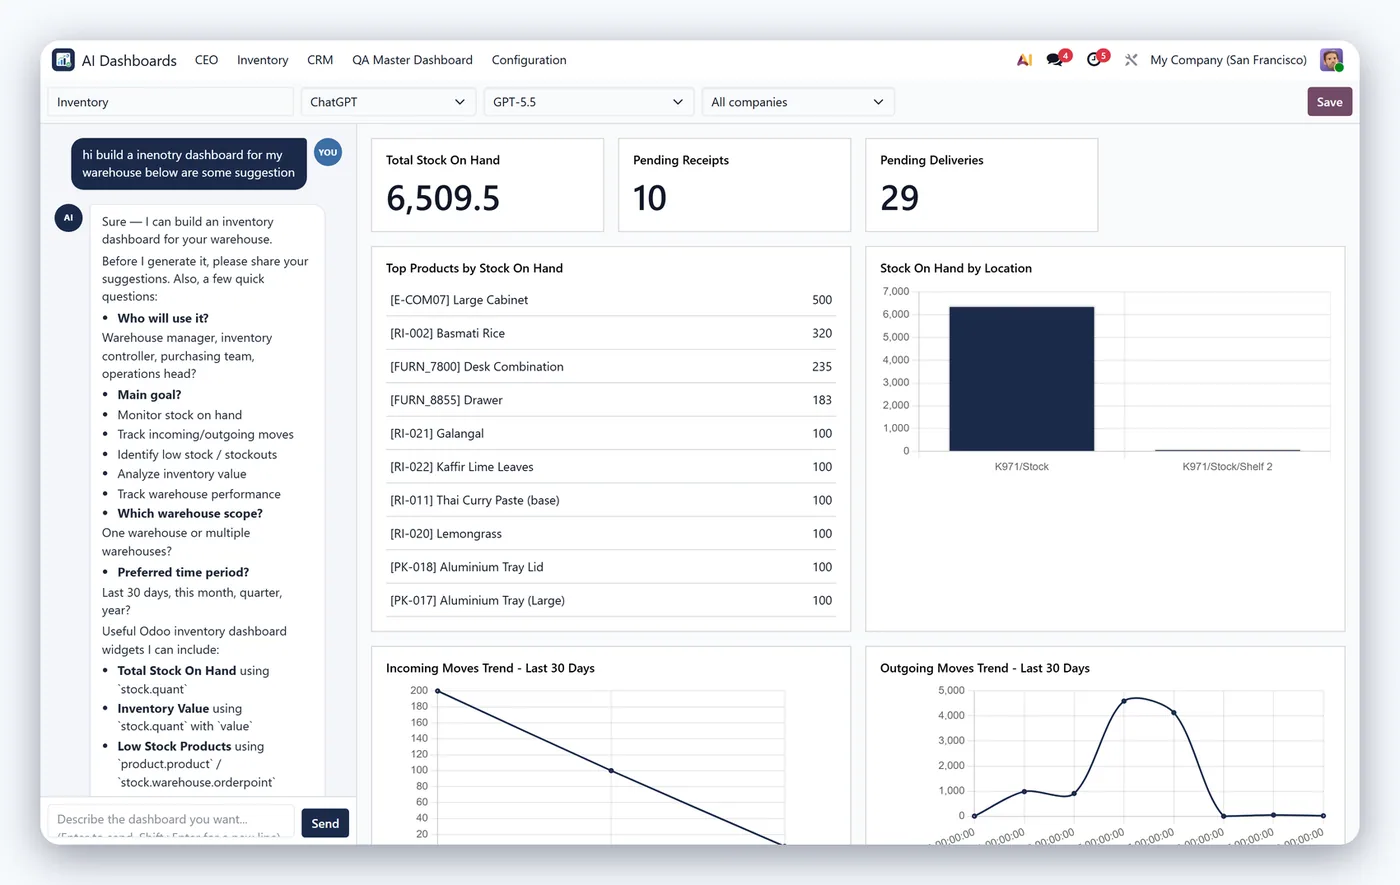Focus the Describe the dashboard you want field
1400x885 pixels.
point(171,820)
